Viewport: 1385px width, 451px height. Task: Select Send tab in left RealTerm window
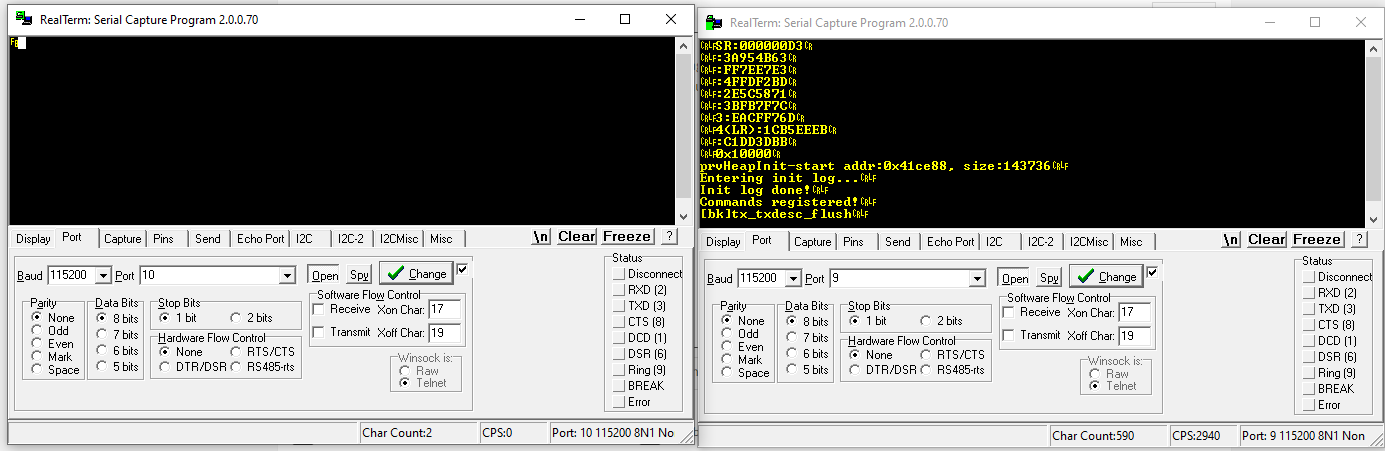click(208, 238)
